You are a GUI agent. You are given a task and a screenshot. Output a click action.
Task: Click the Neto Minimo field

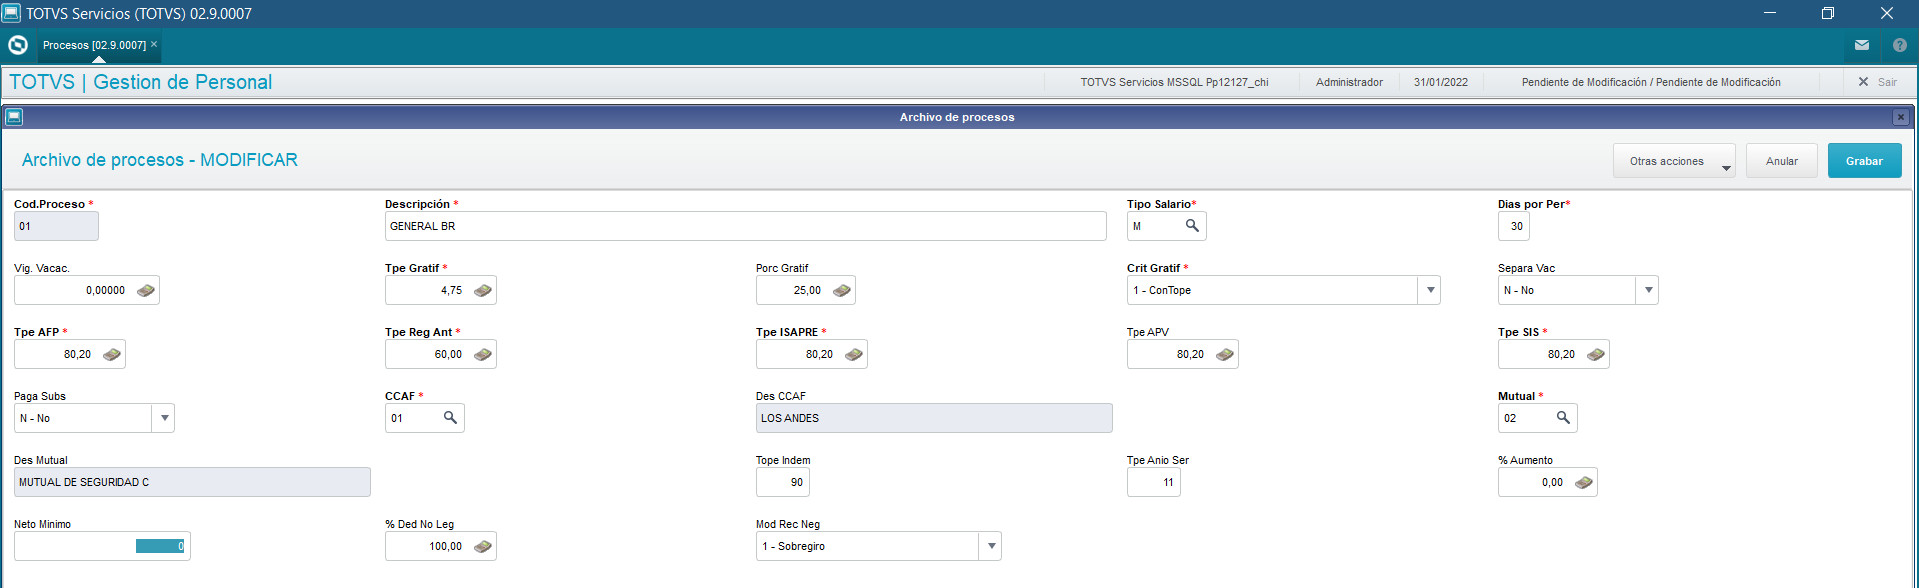102,546
